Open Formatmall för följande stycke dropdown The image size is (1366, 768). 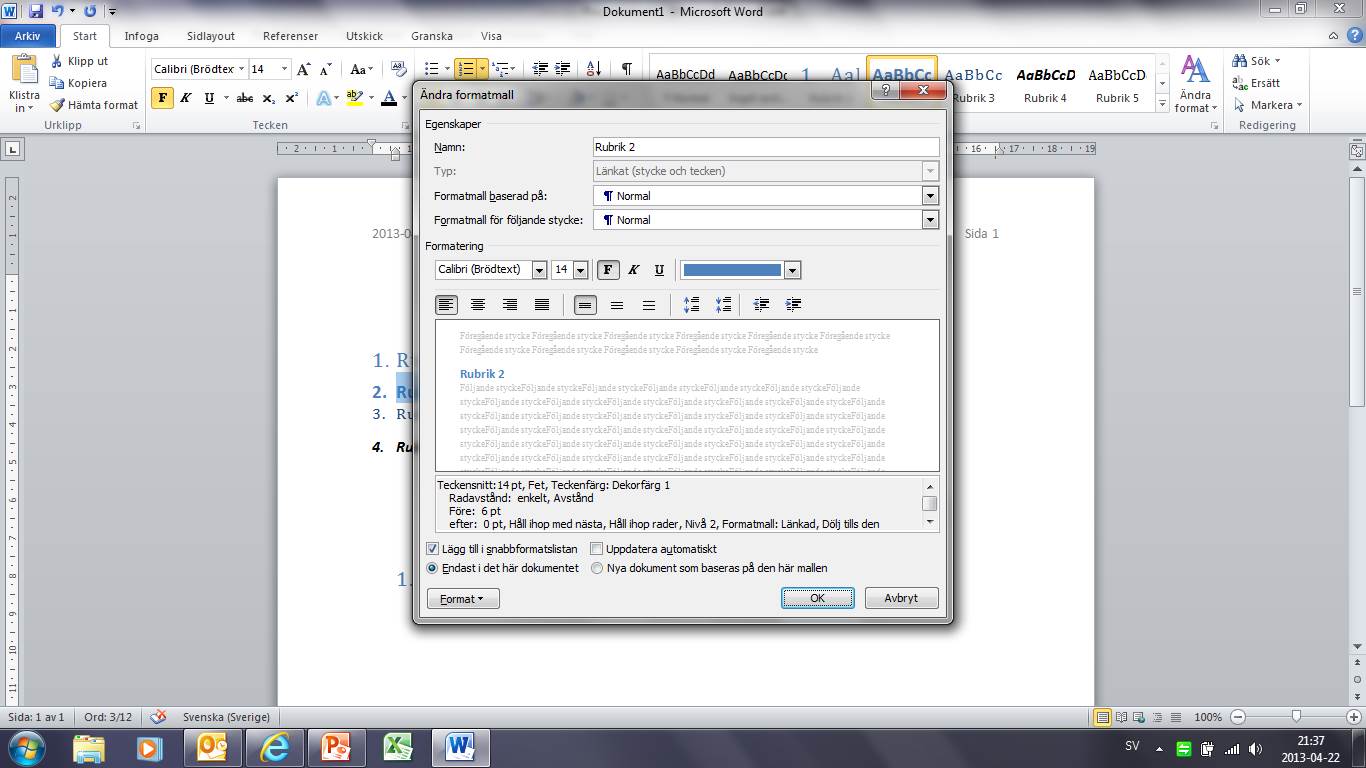coord(930,220)
